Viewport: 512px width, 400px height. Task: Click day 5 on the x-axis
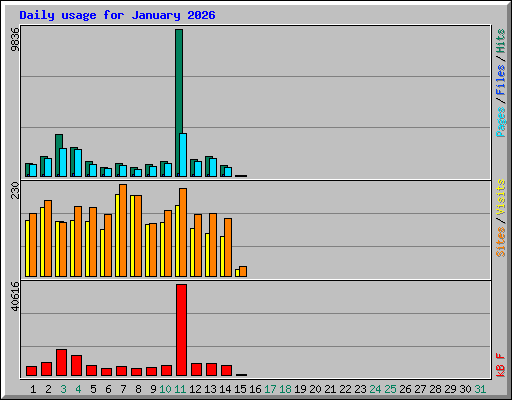tap(93, 389)
